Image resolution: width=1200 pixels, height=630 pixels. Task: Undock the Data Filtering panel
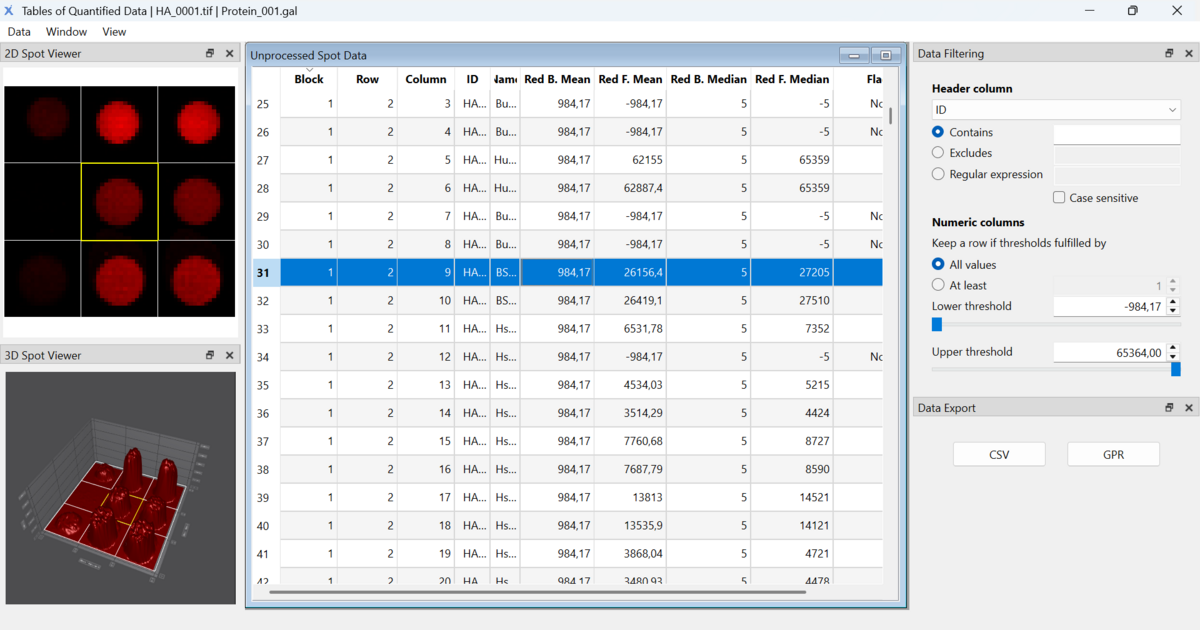[x=1169, y=54]
